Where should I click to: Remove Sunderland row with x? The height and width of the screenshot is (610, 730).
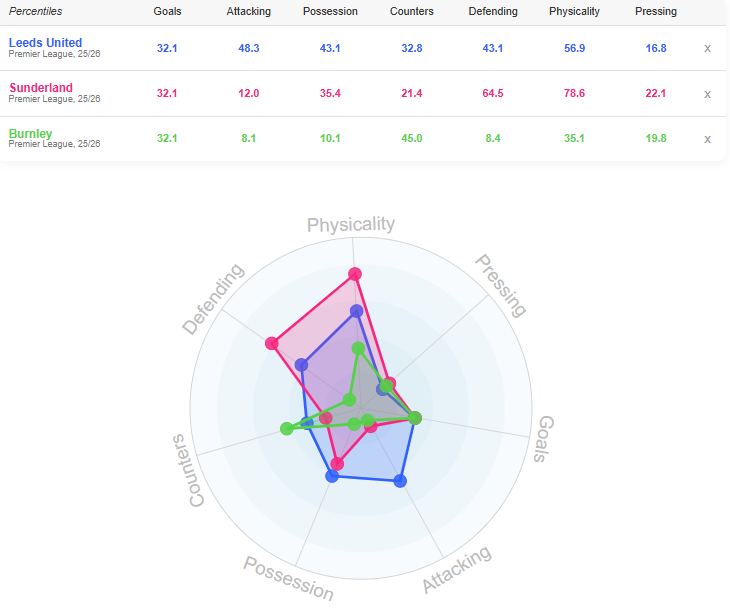point(707,93)
